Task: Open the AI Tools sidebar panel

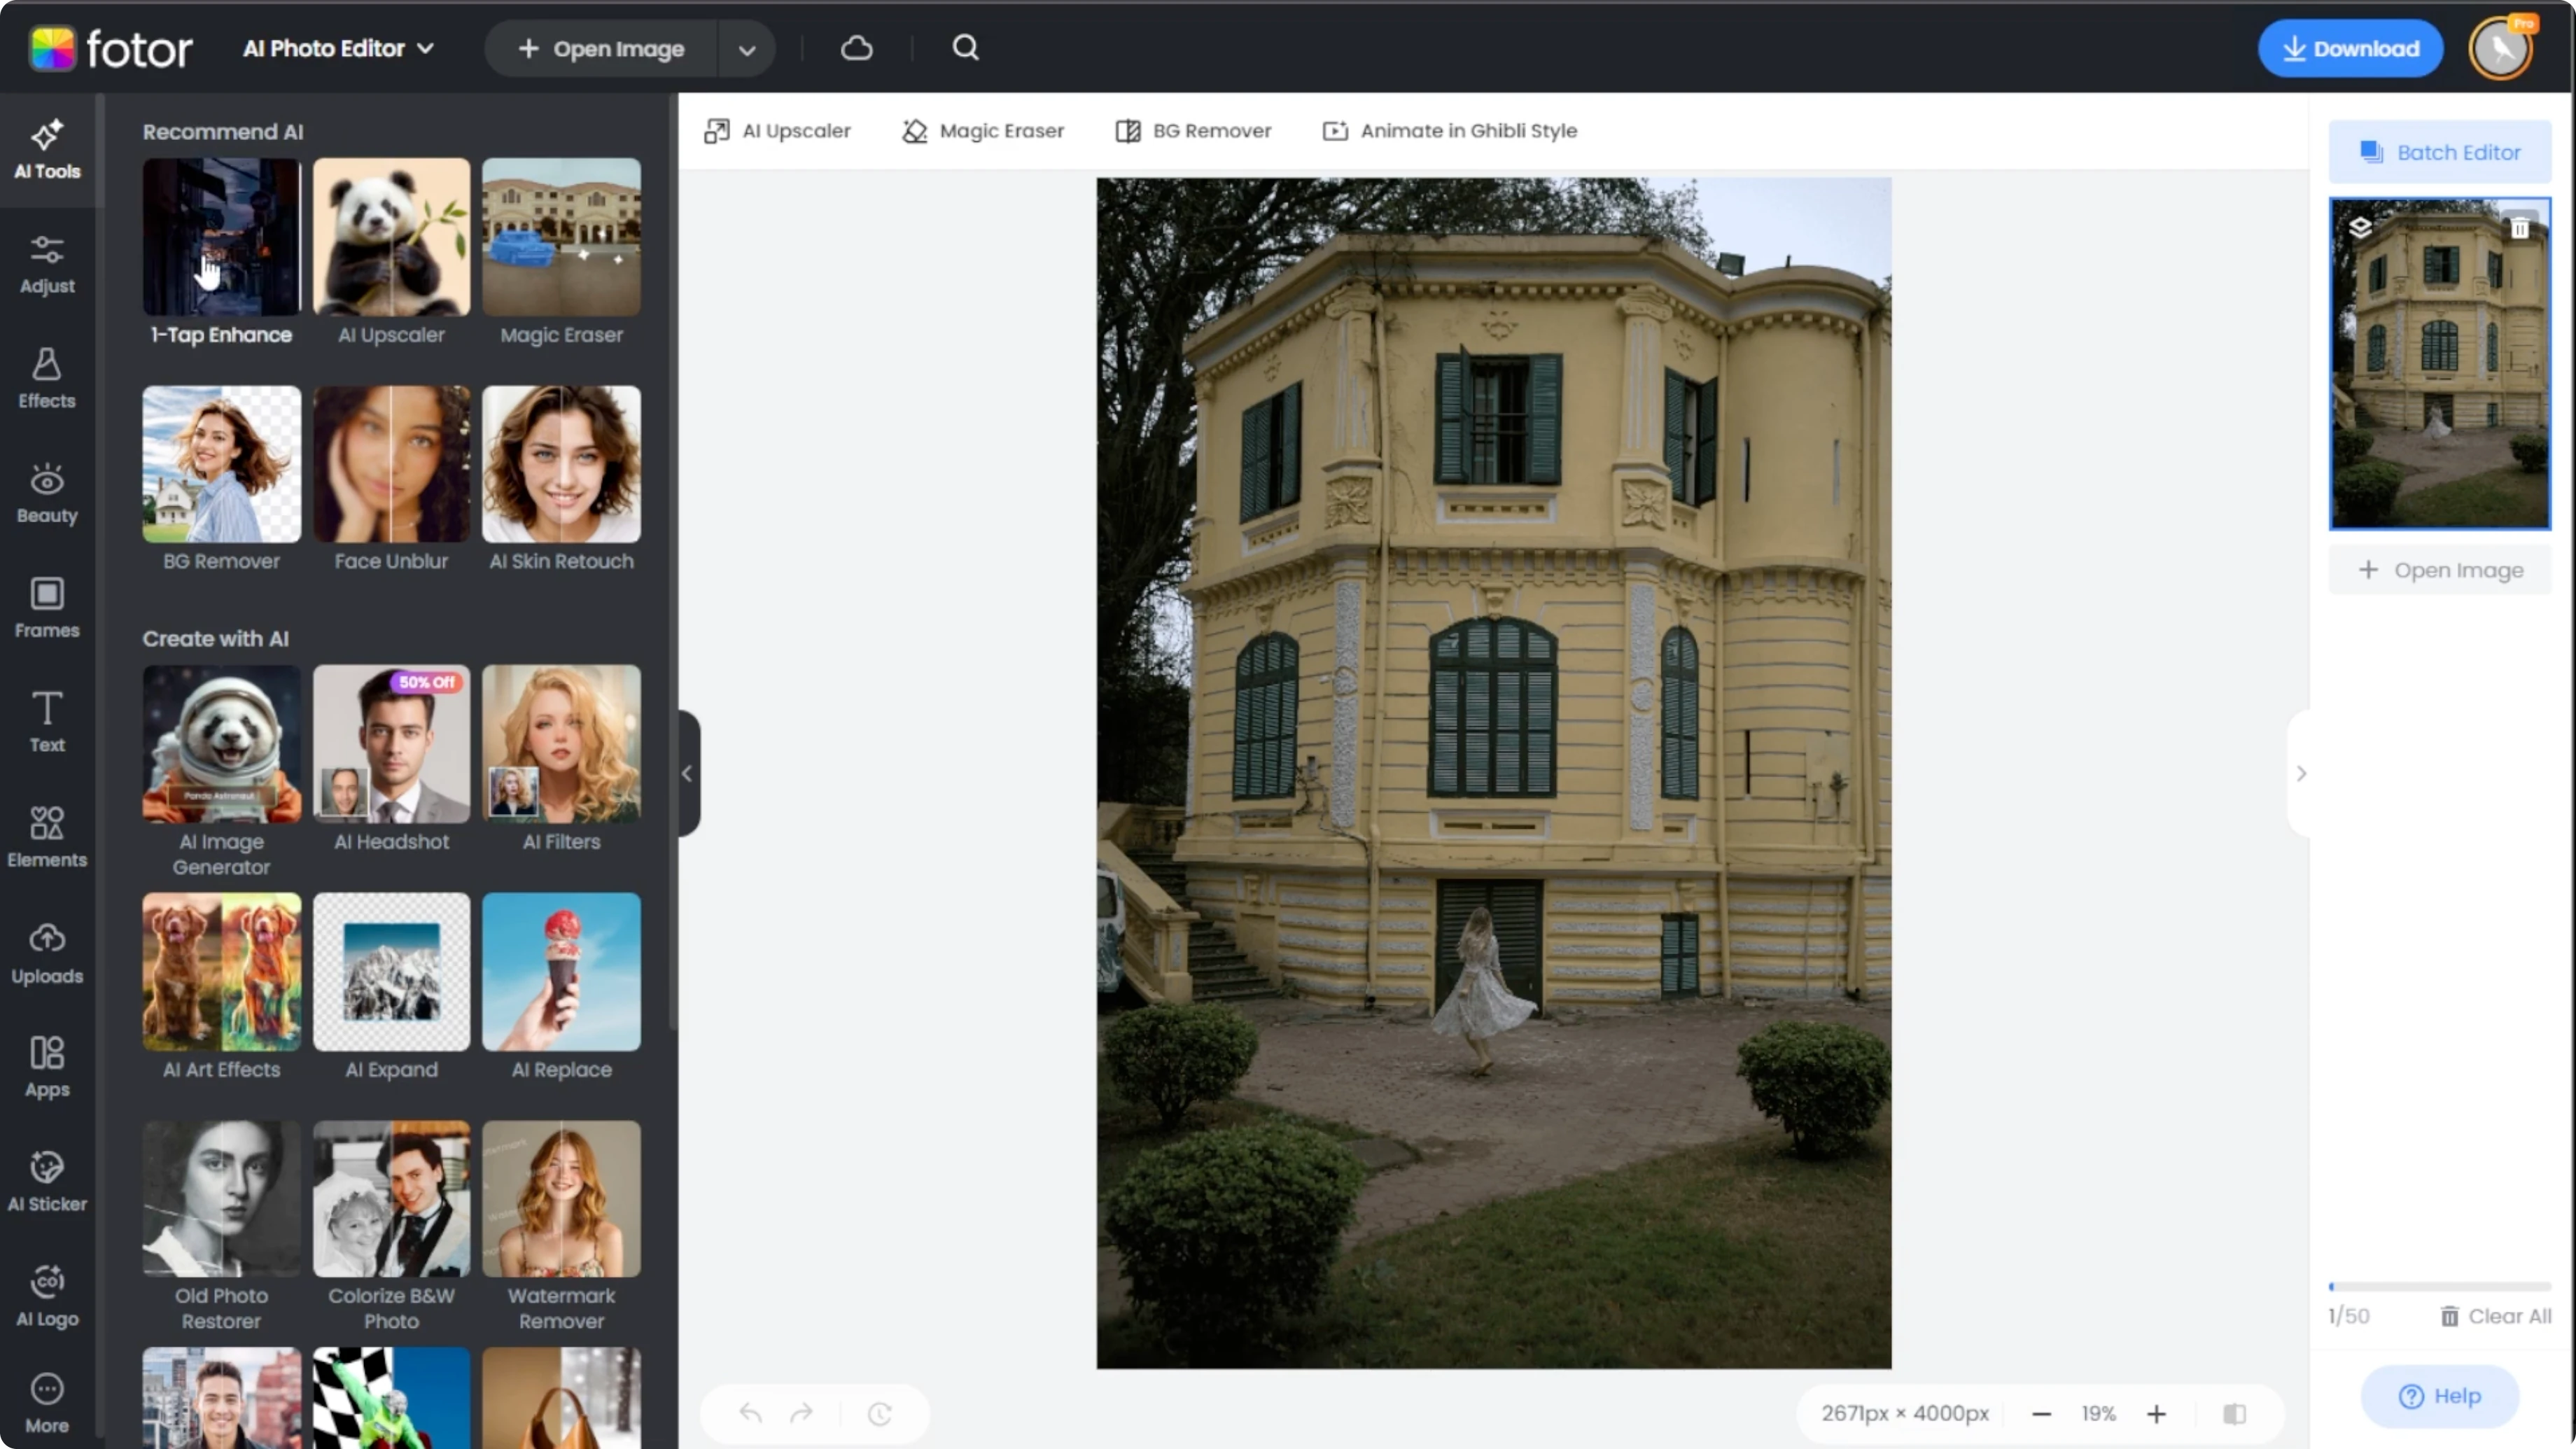Action: (47, 150)
